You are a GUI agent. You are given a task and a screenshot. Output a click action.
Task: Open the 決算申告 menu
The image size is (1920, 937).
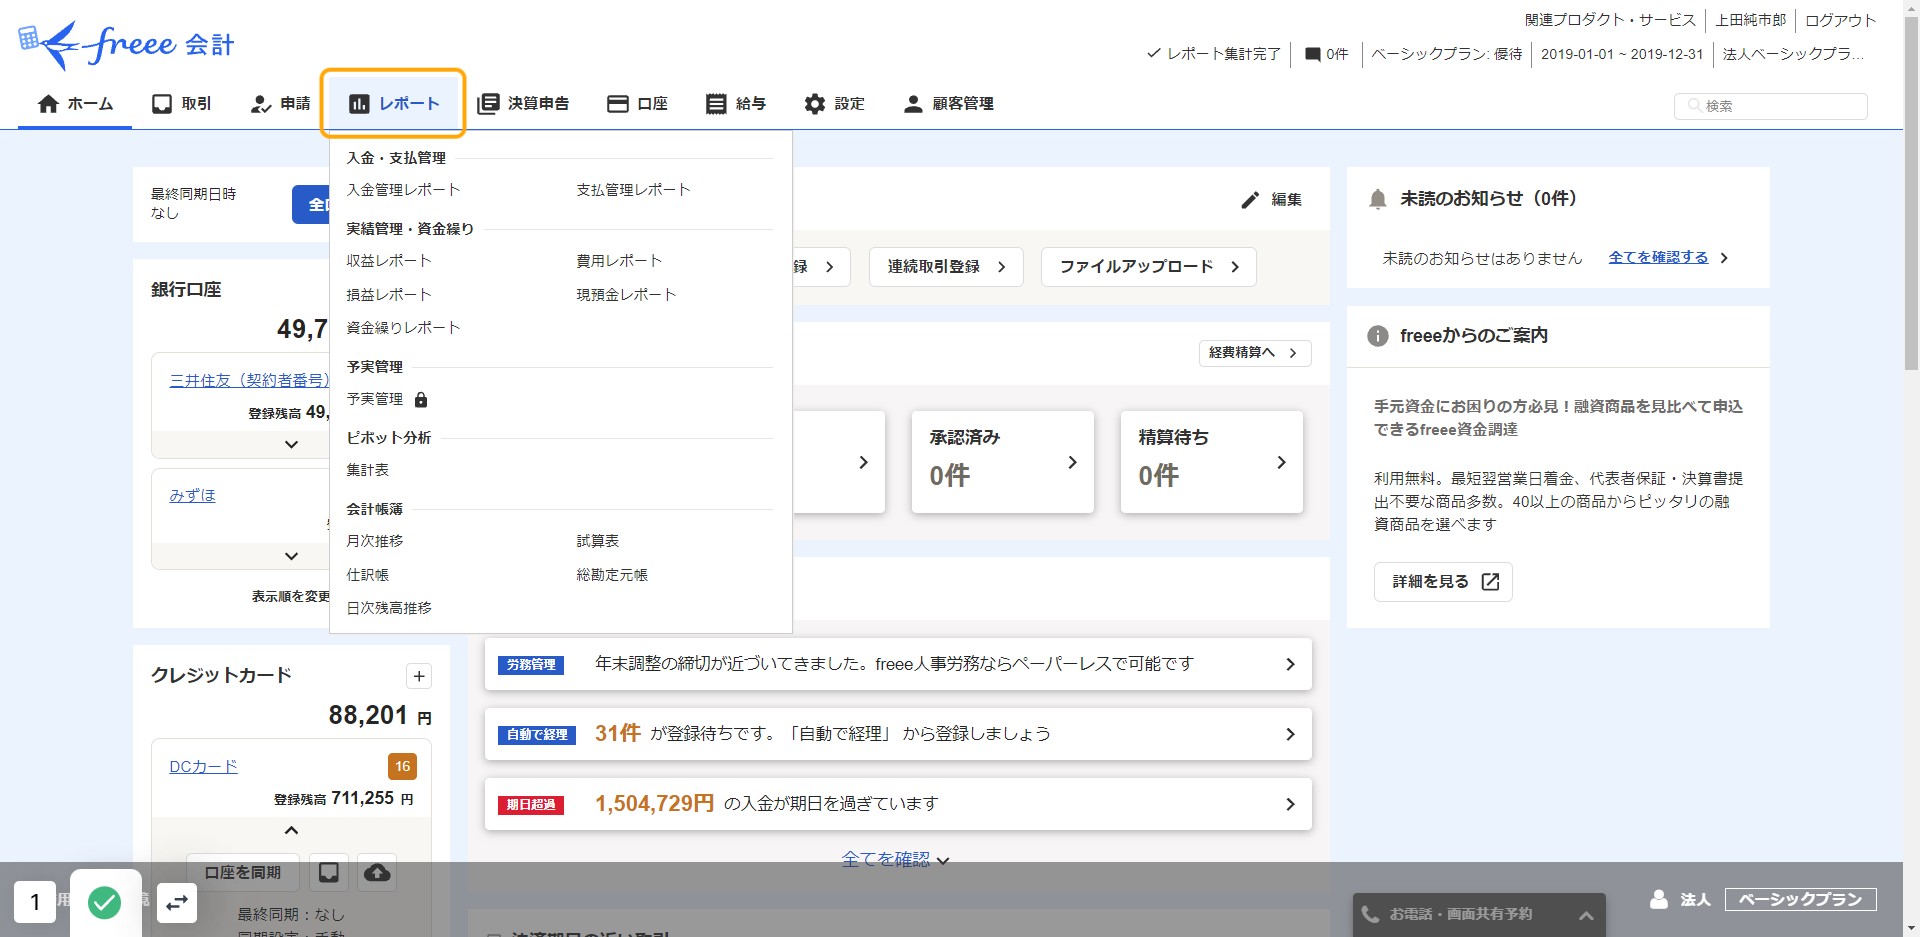523,104
